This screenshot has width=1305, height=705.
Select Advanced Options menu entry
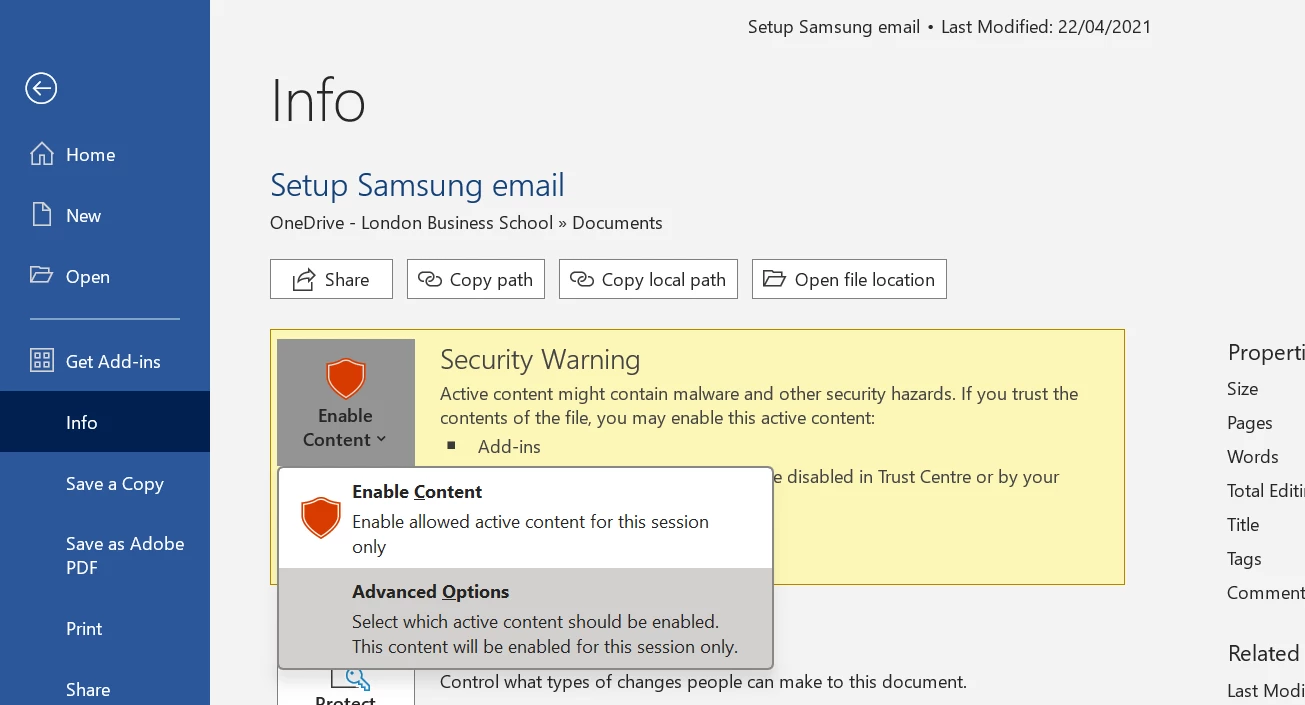(x=526, y=618)
